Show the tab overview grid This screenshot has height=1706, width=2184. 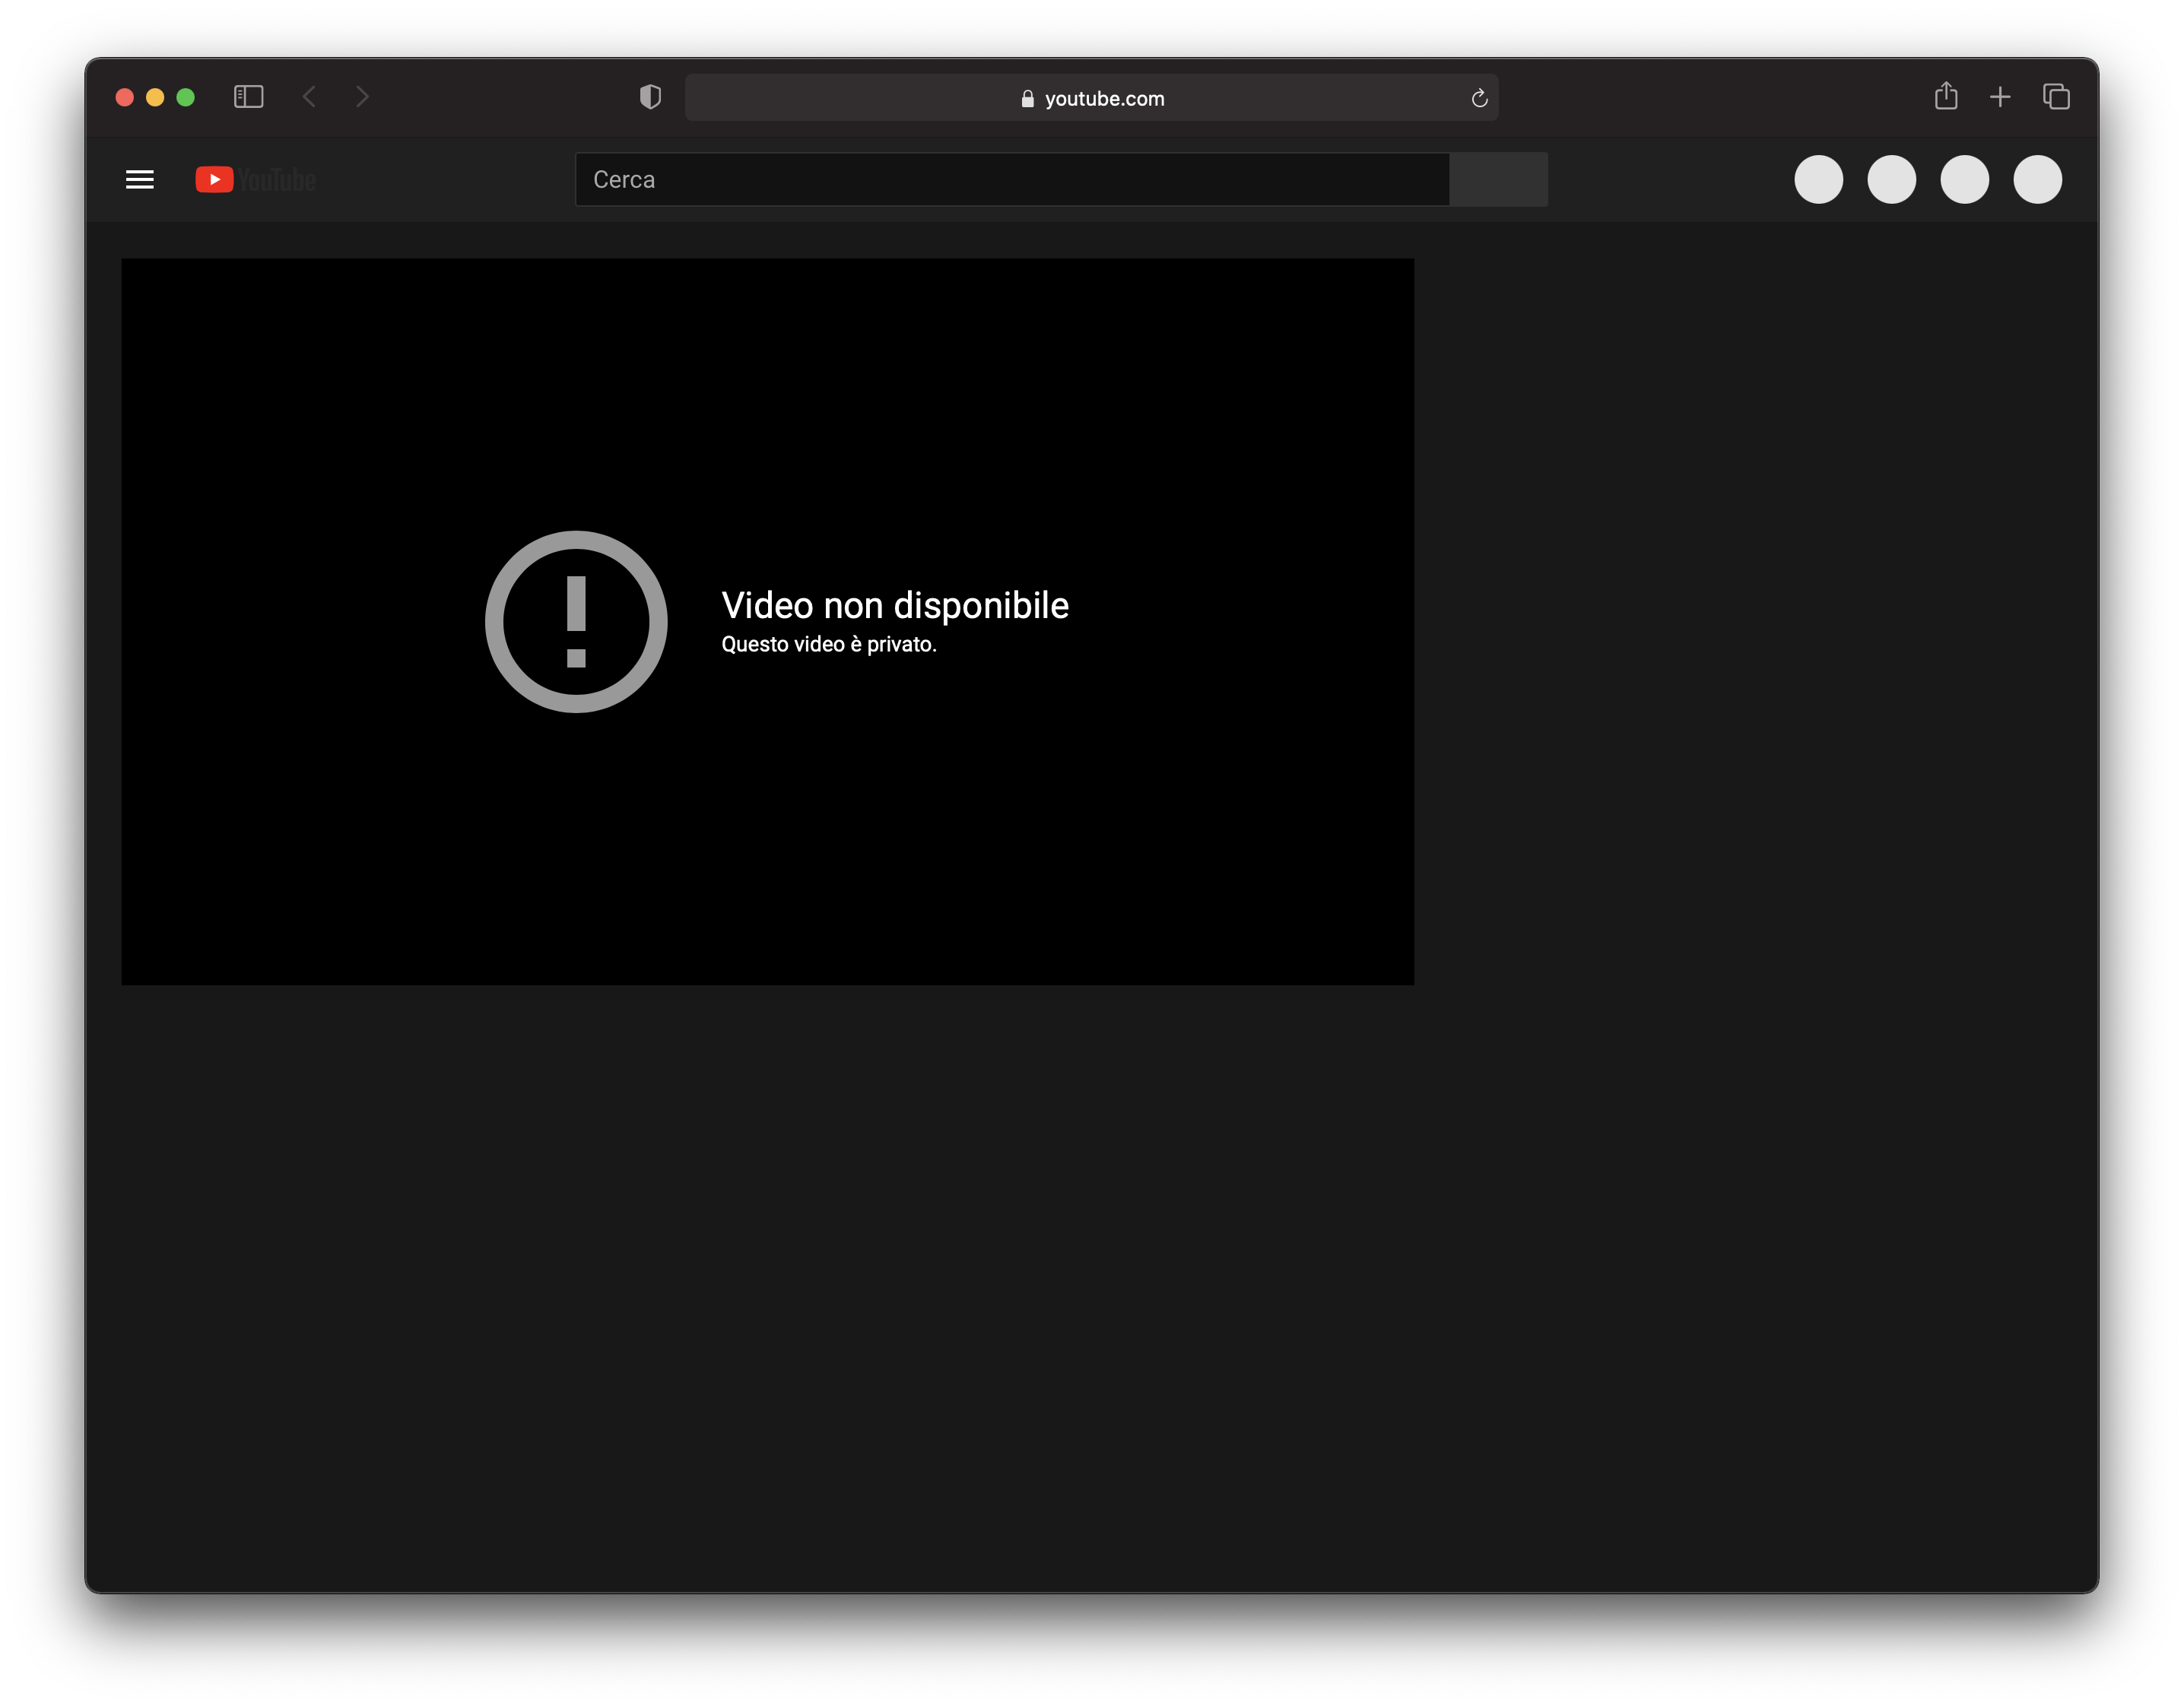pos(2056,97)
